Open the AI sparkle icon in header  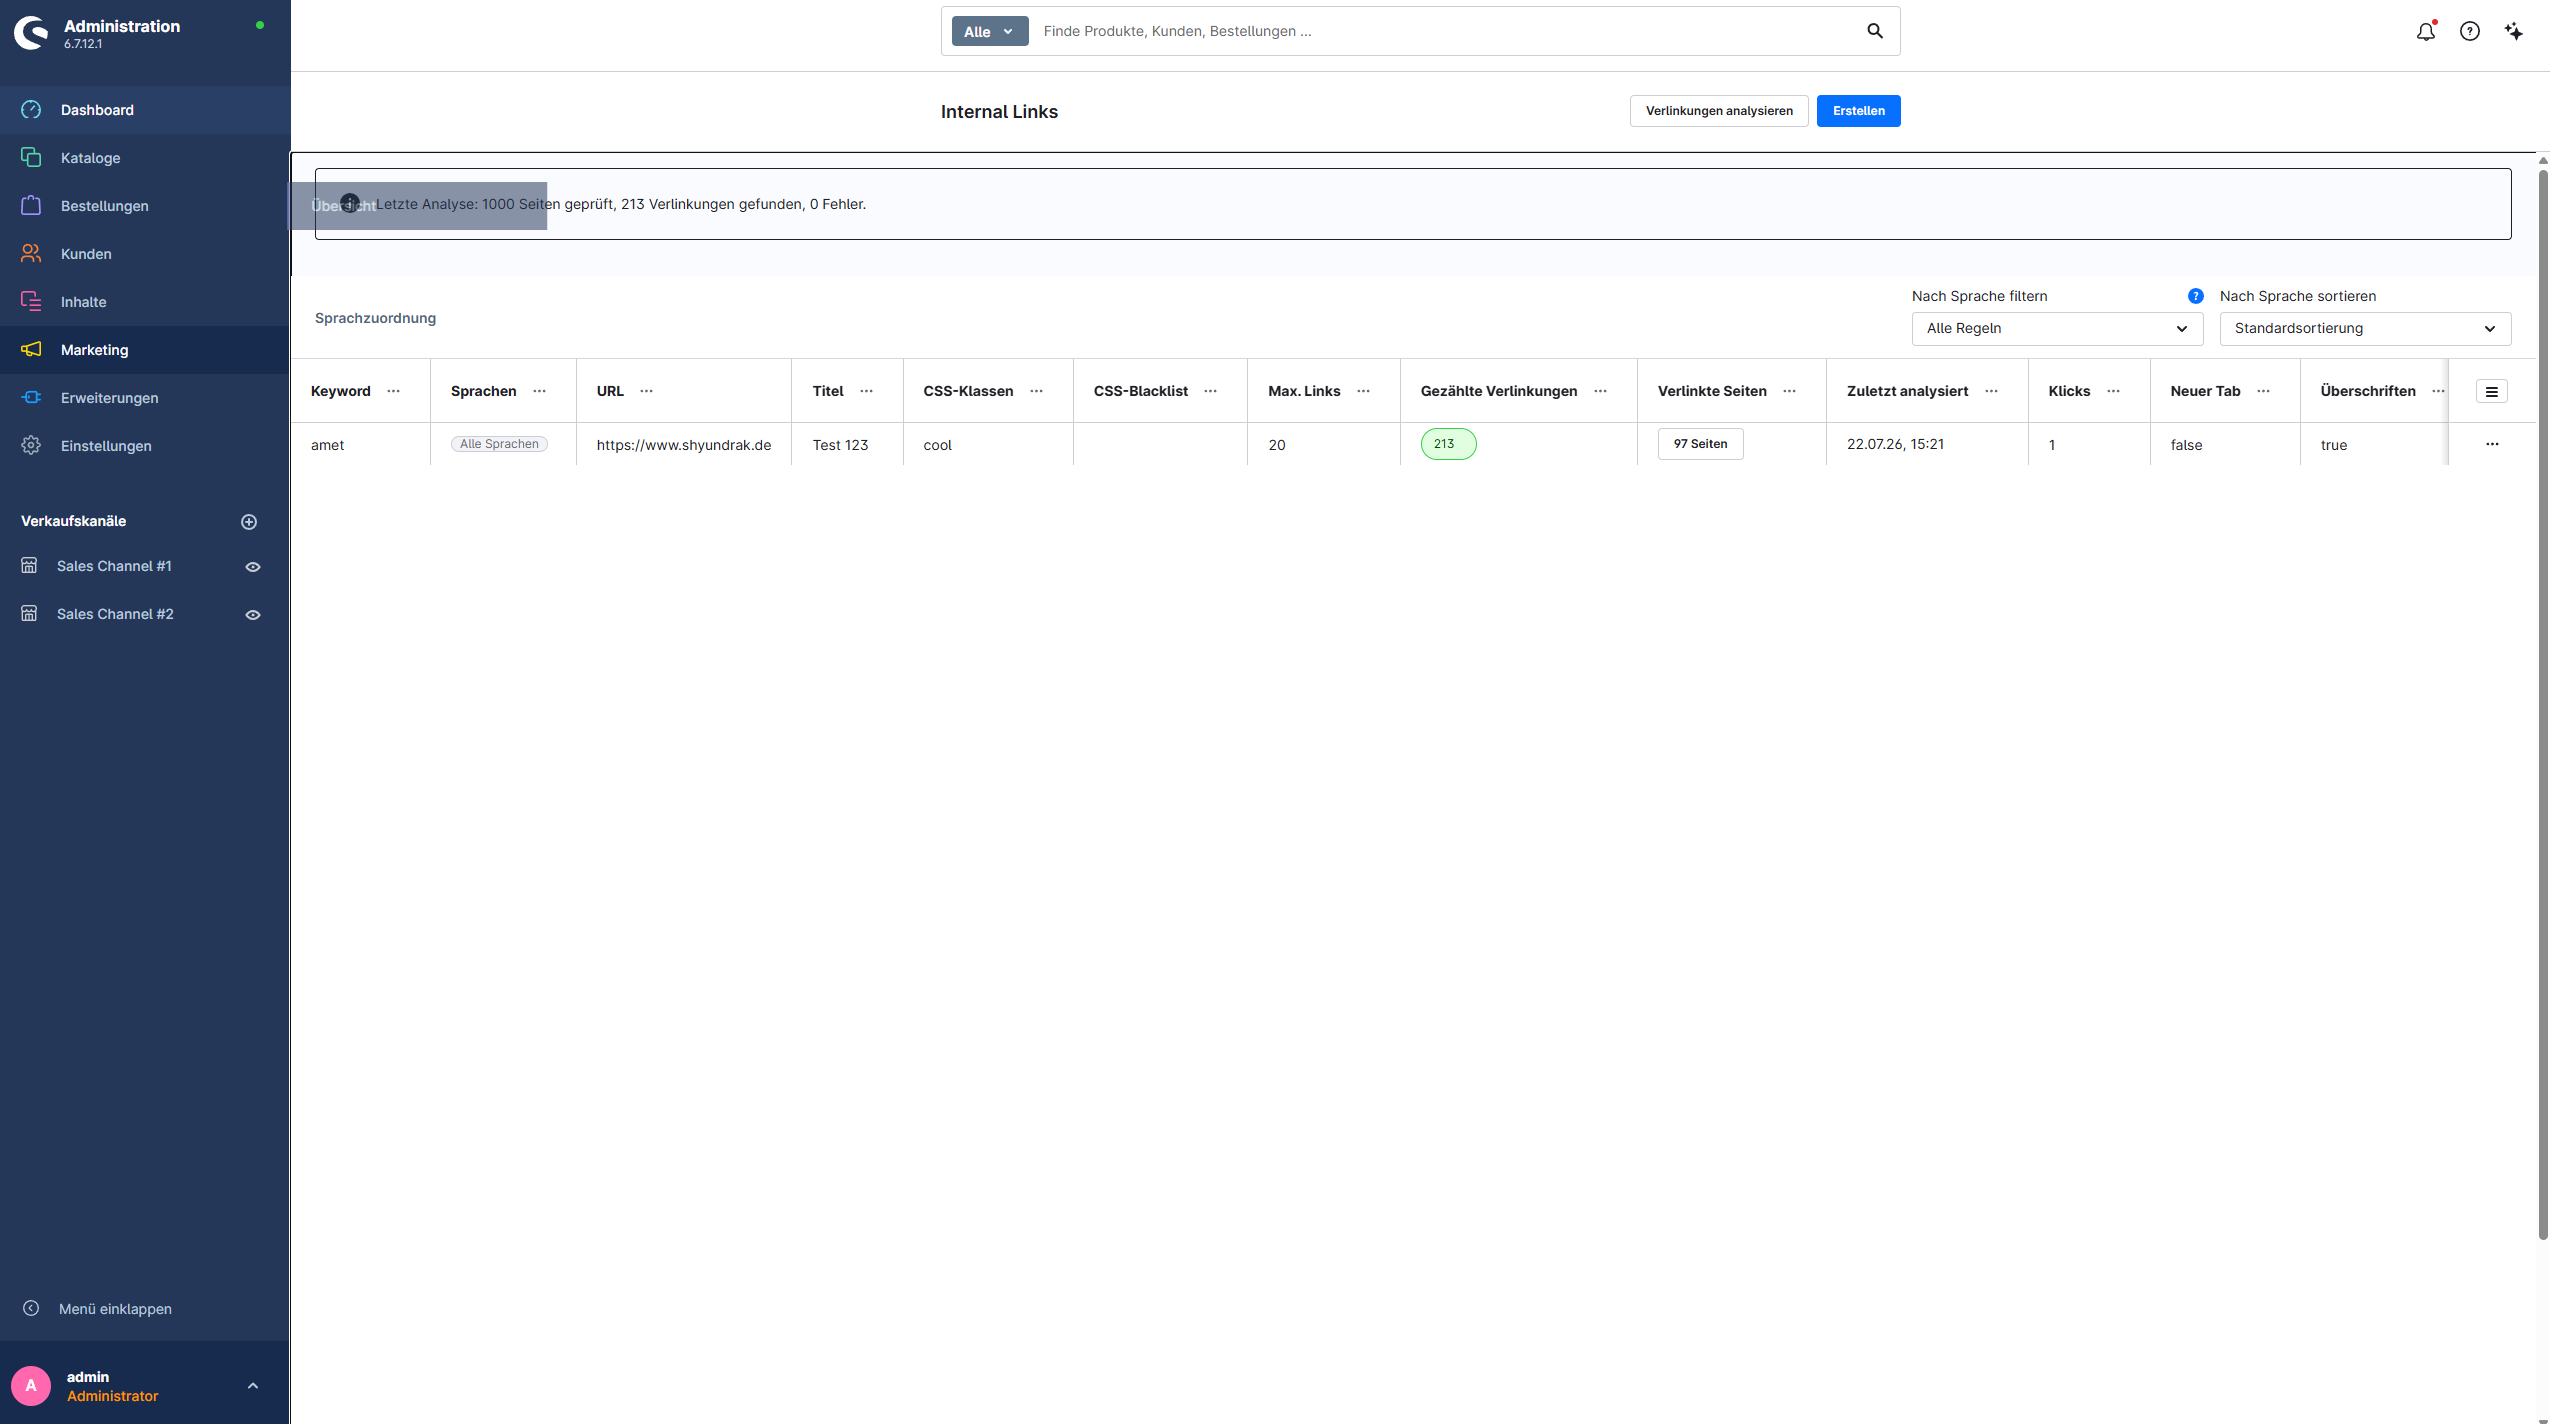point(2513,32)
